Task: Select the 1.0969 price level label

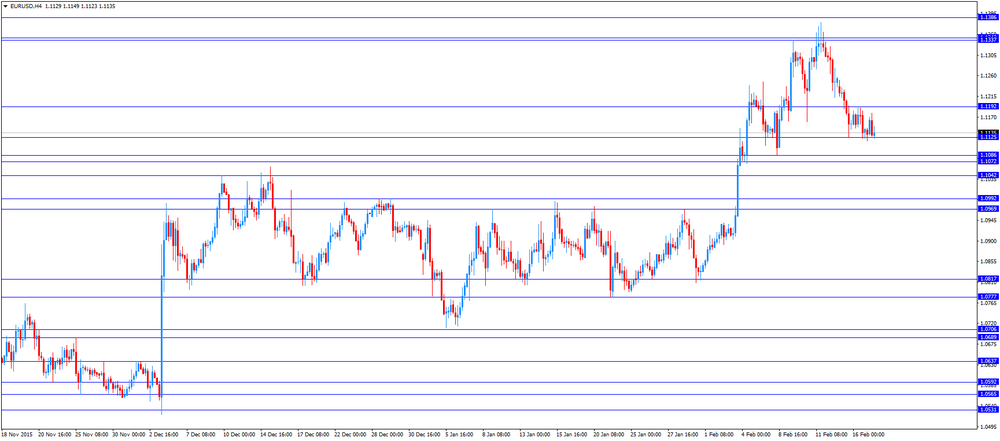Action: [987, 209]
